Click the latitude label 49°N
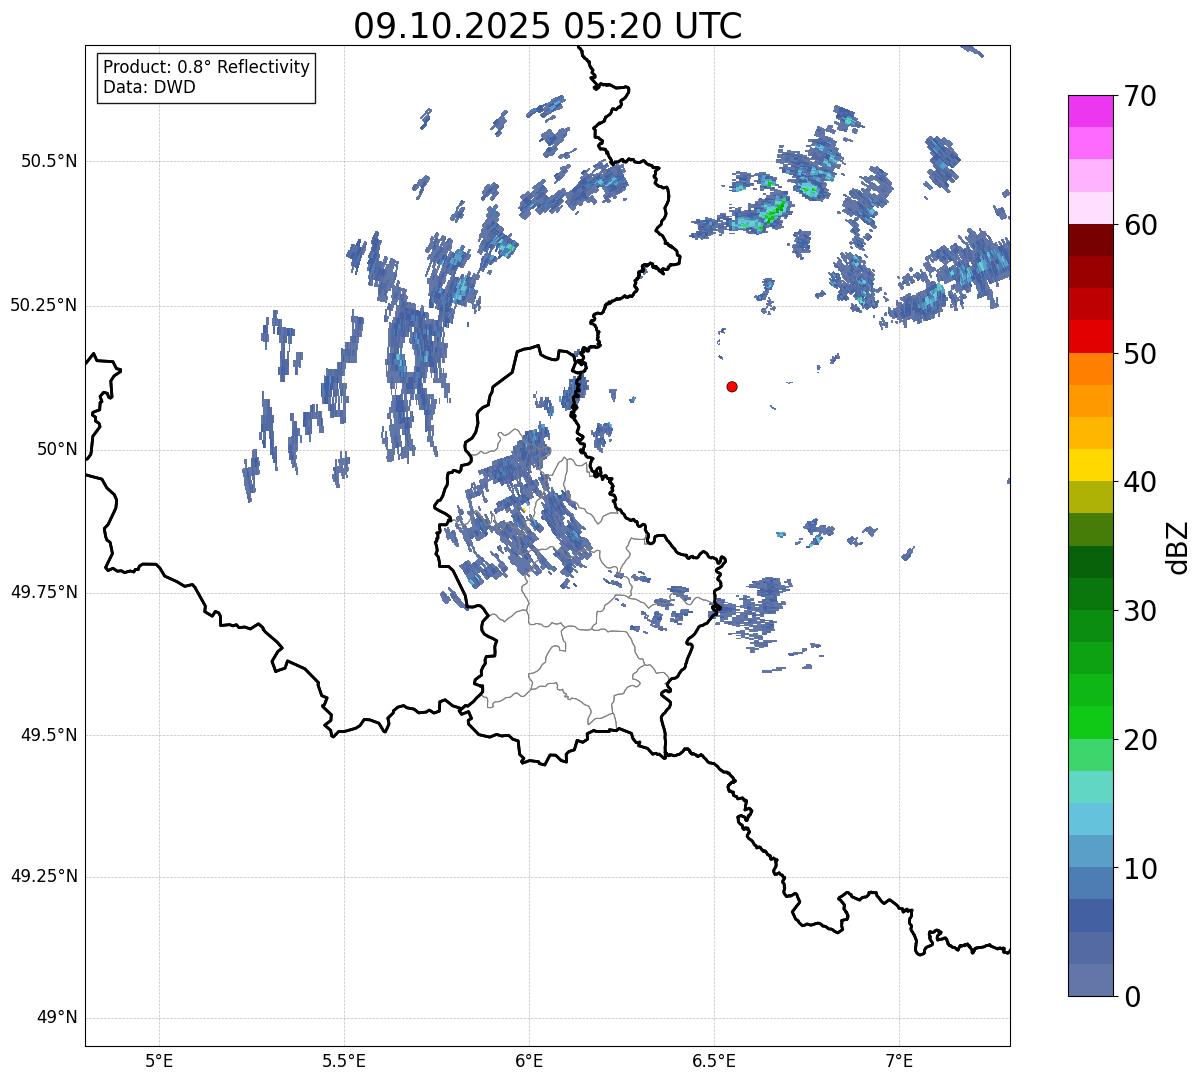 tap(57, 1018)
